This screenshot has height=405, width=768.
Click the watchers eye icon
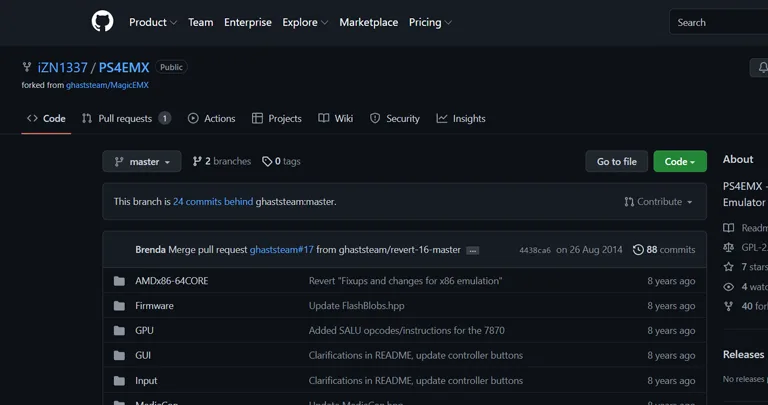pos(729,287)
